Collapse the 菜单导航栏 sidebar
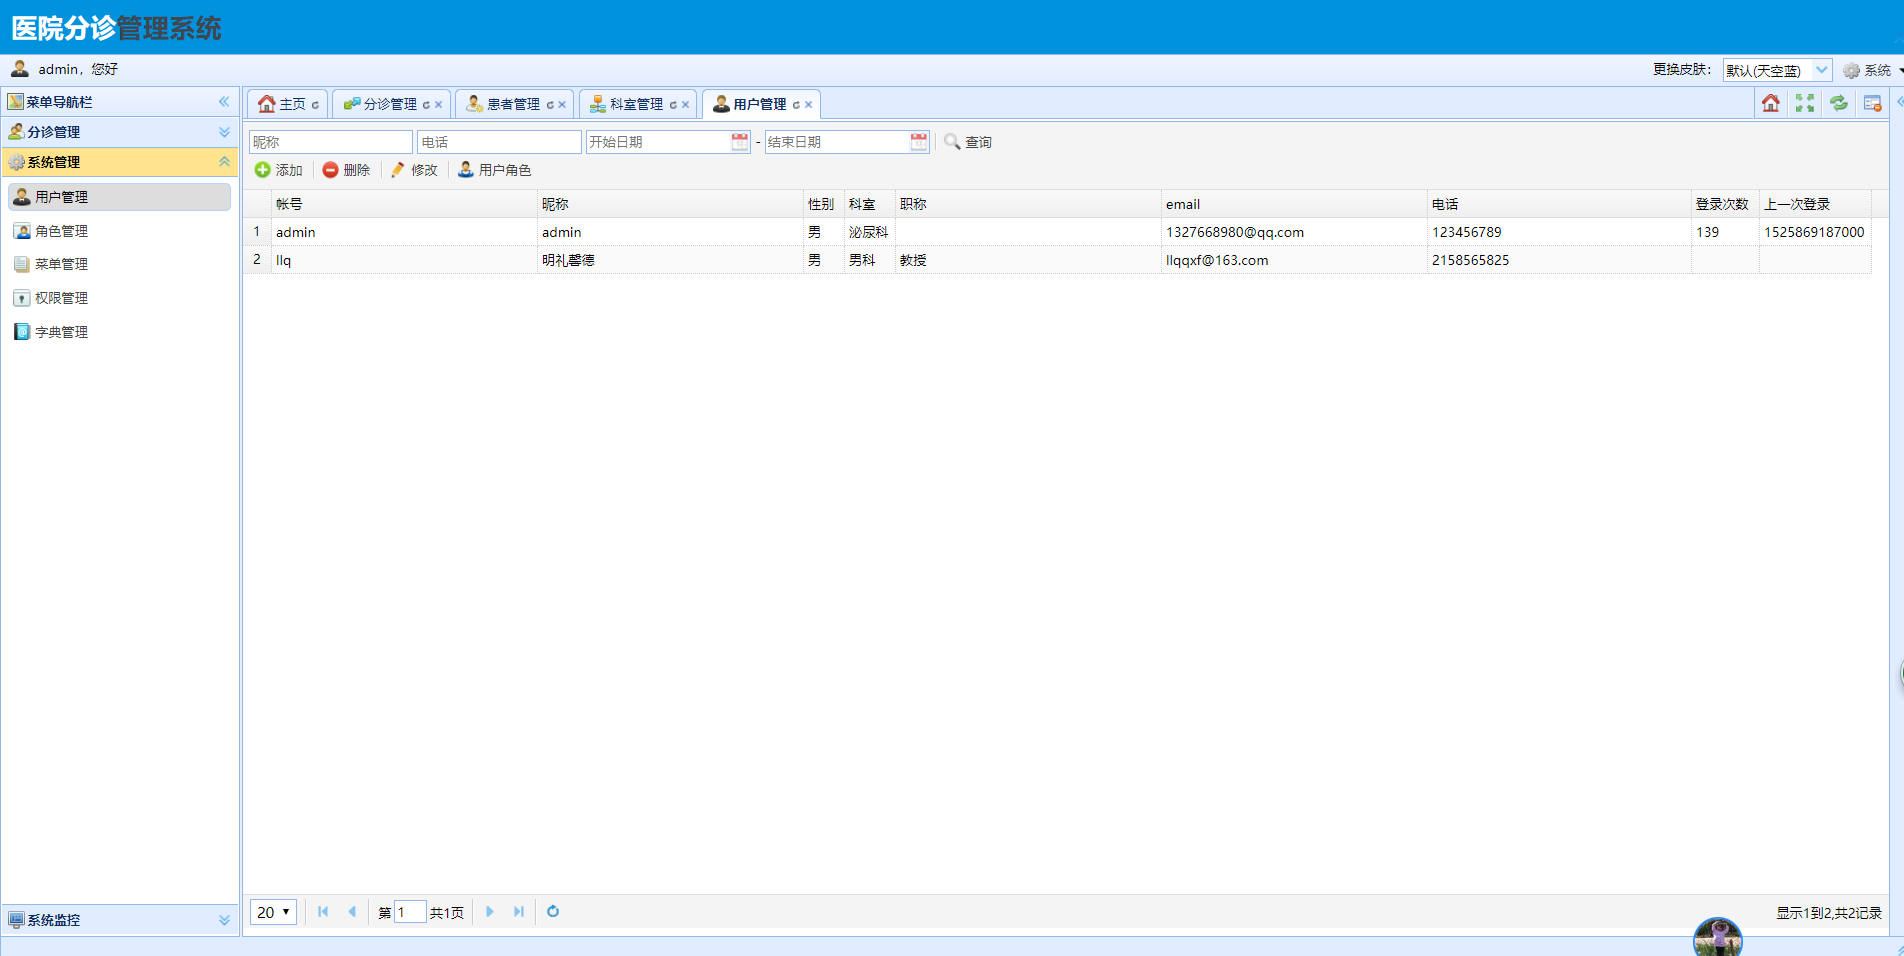Viewport: 1904px width, 956px height. (224, 102)
